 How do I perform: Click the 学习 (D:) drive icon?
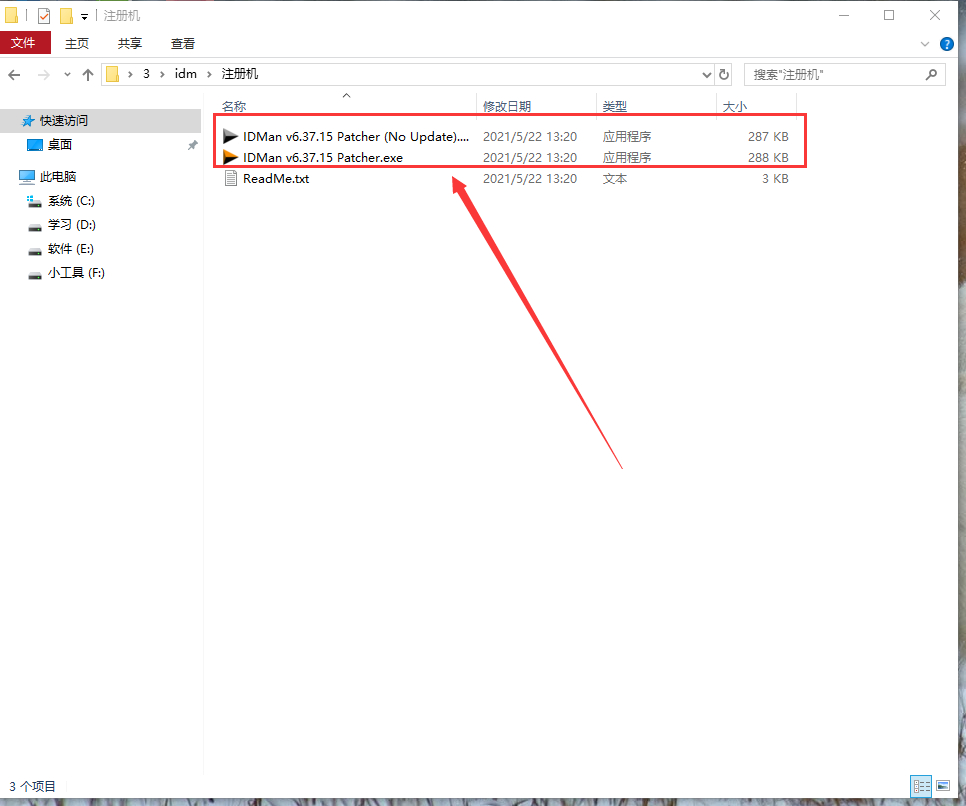(x=35, y=226)
